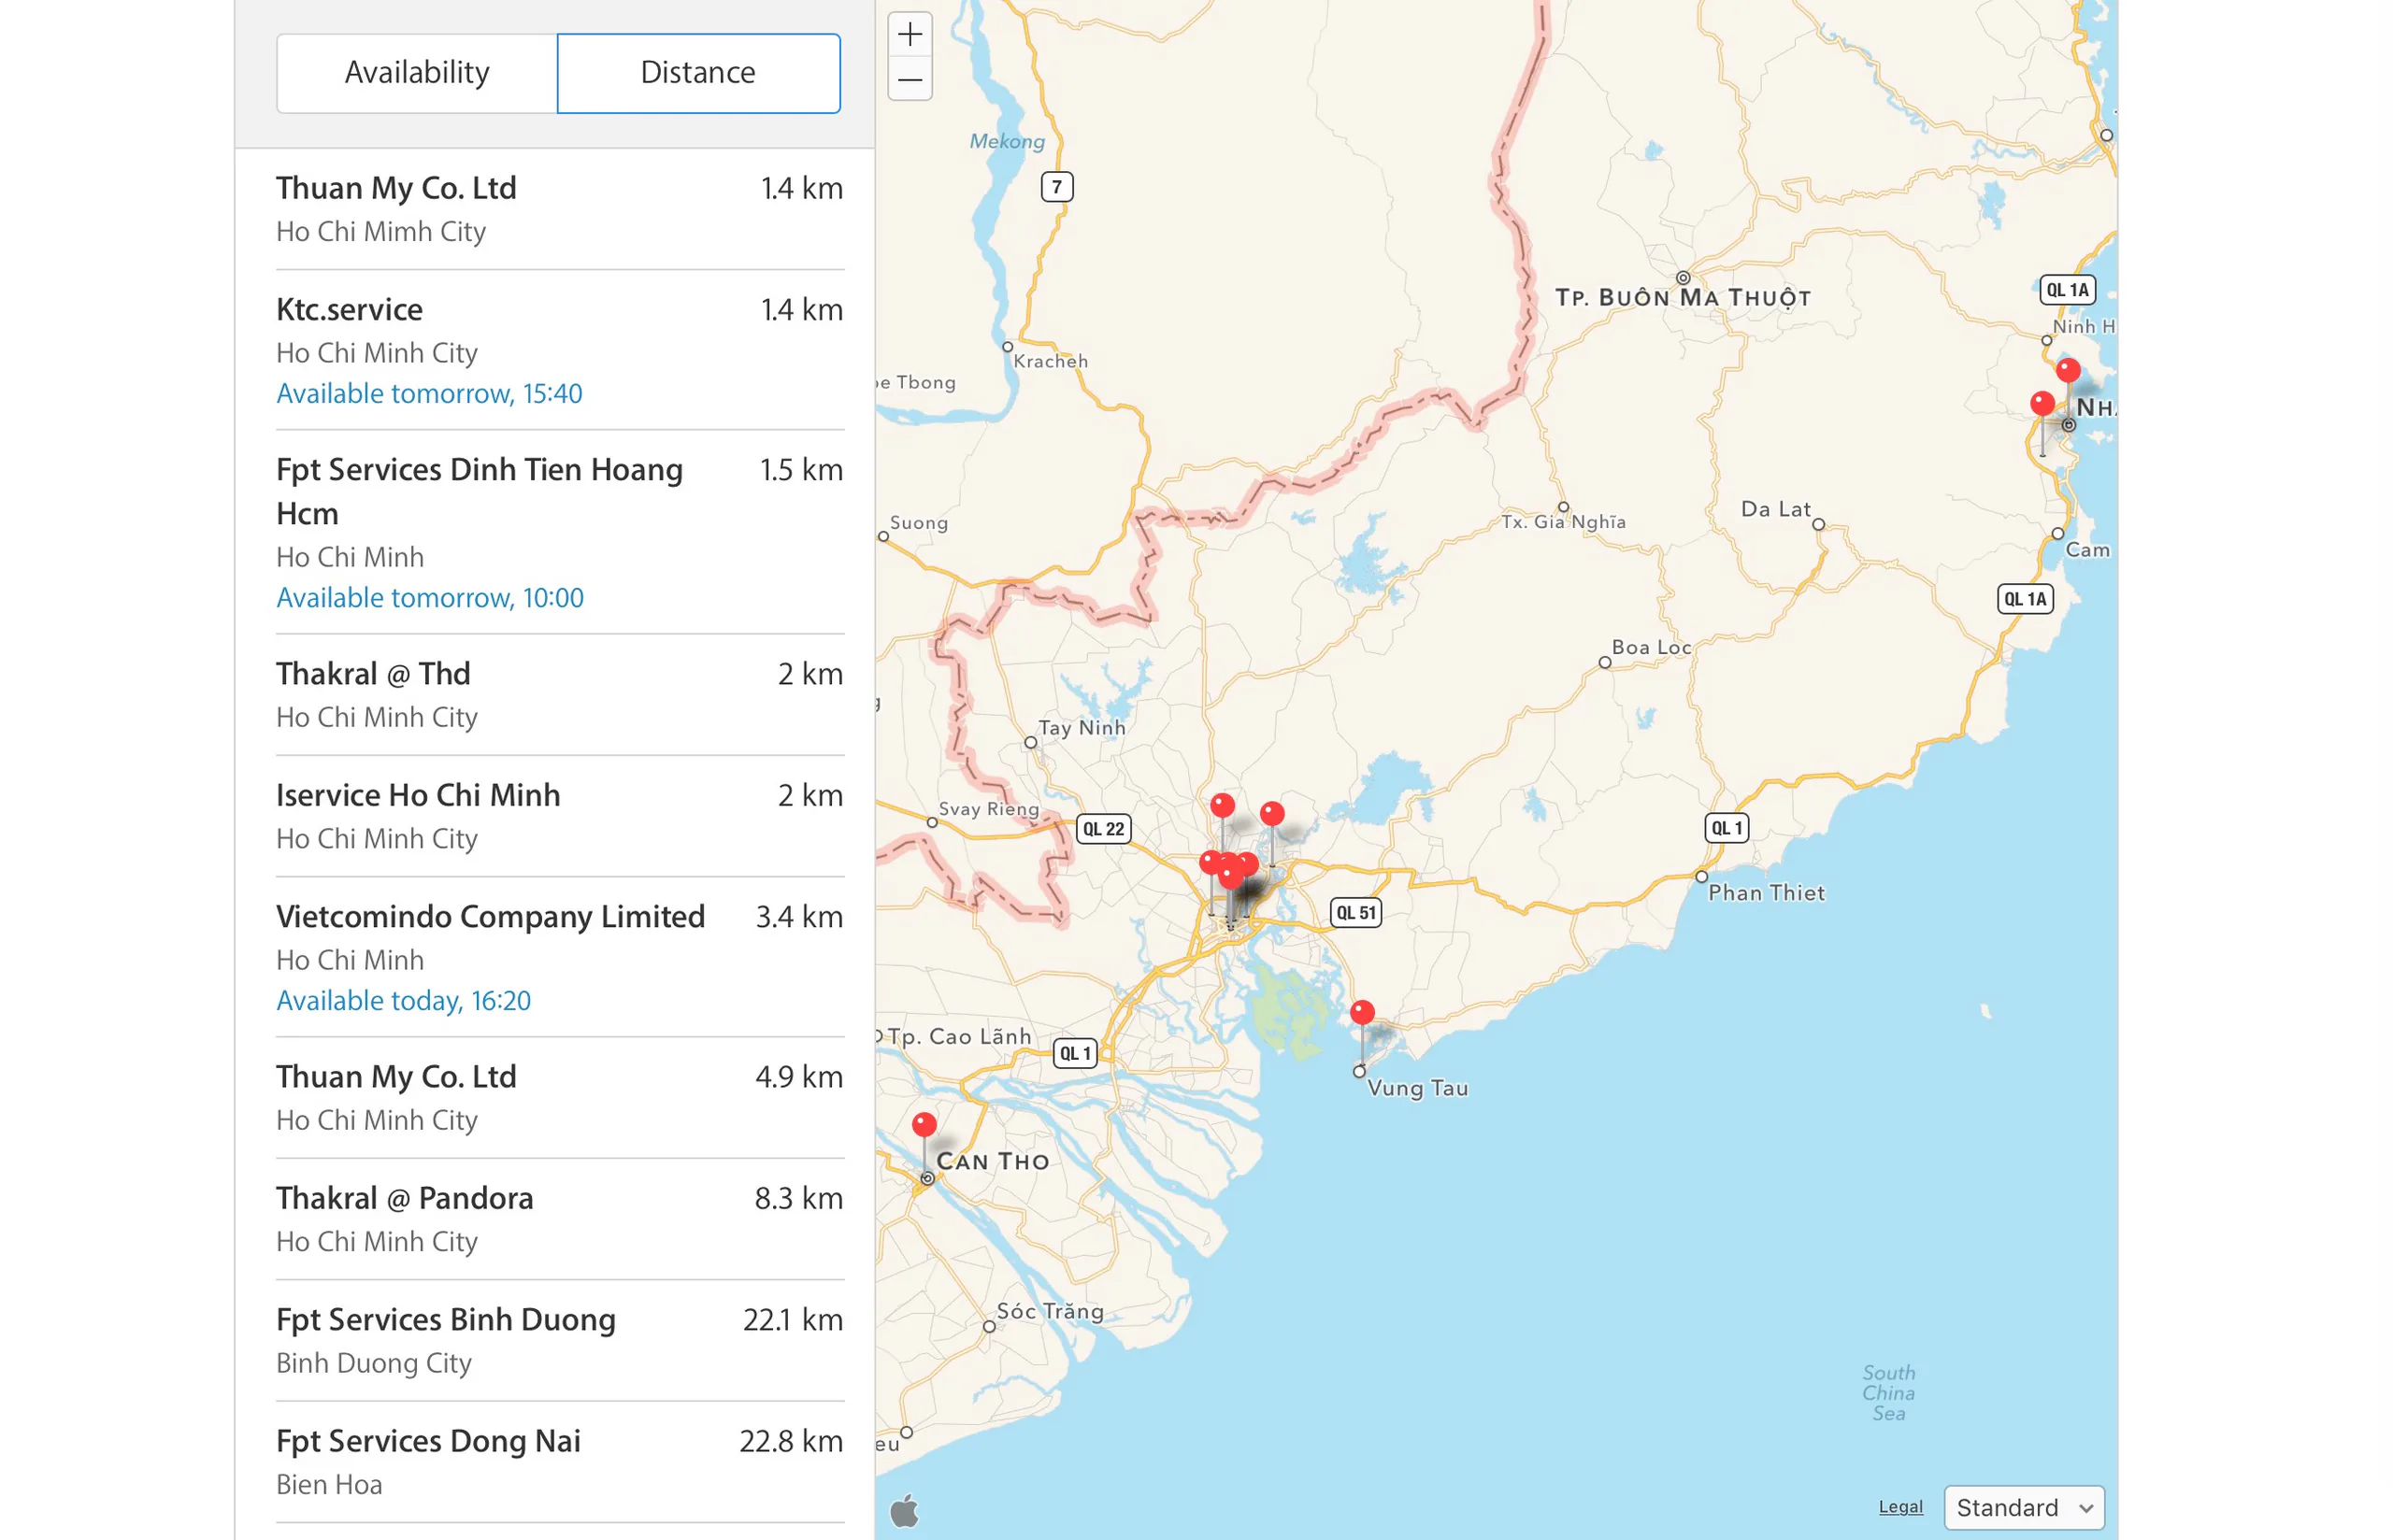
Task: Select the Fpt Services Dong Nai listing
Action: (560, 1462)
